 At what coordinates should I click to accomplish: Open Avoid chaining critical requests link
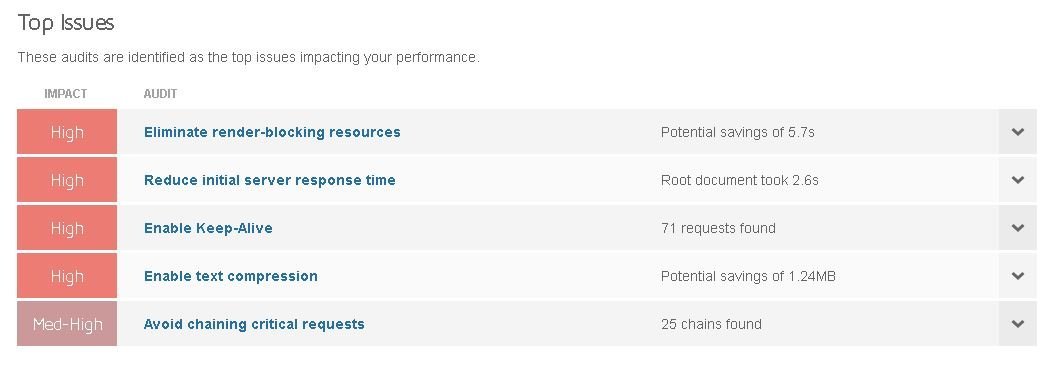[254, 325]
